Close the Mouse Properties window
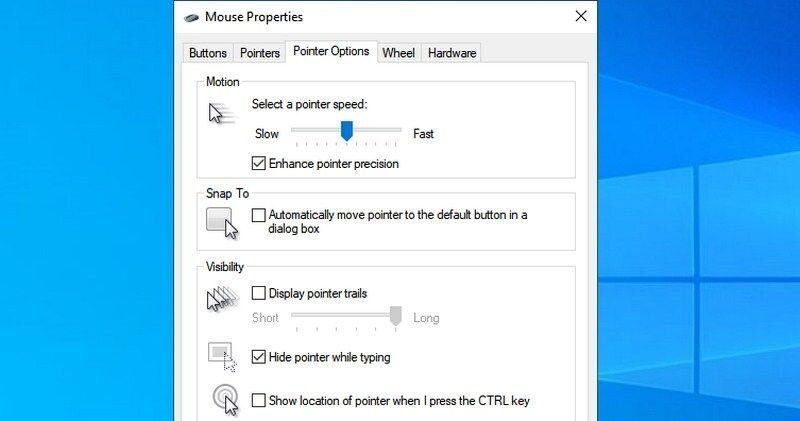Screen dimensions: 800x421 [581, 16]
